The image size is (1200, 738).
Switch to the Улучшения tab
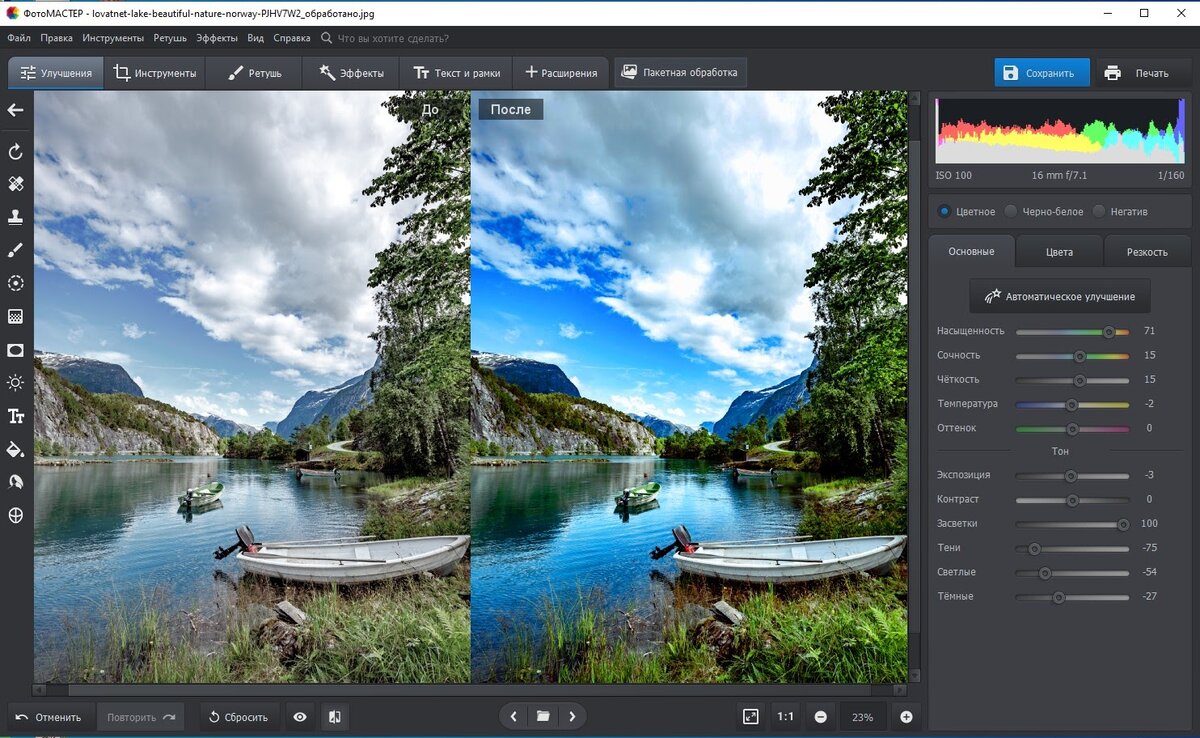56,73
